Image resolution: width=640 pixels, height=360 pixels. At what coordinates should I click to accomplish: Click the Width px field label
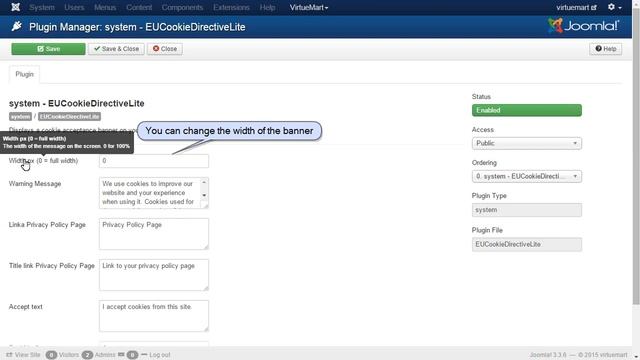point(43,161)
